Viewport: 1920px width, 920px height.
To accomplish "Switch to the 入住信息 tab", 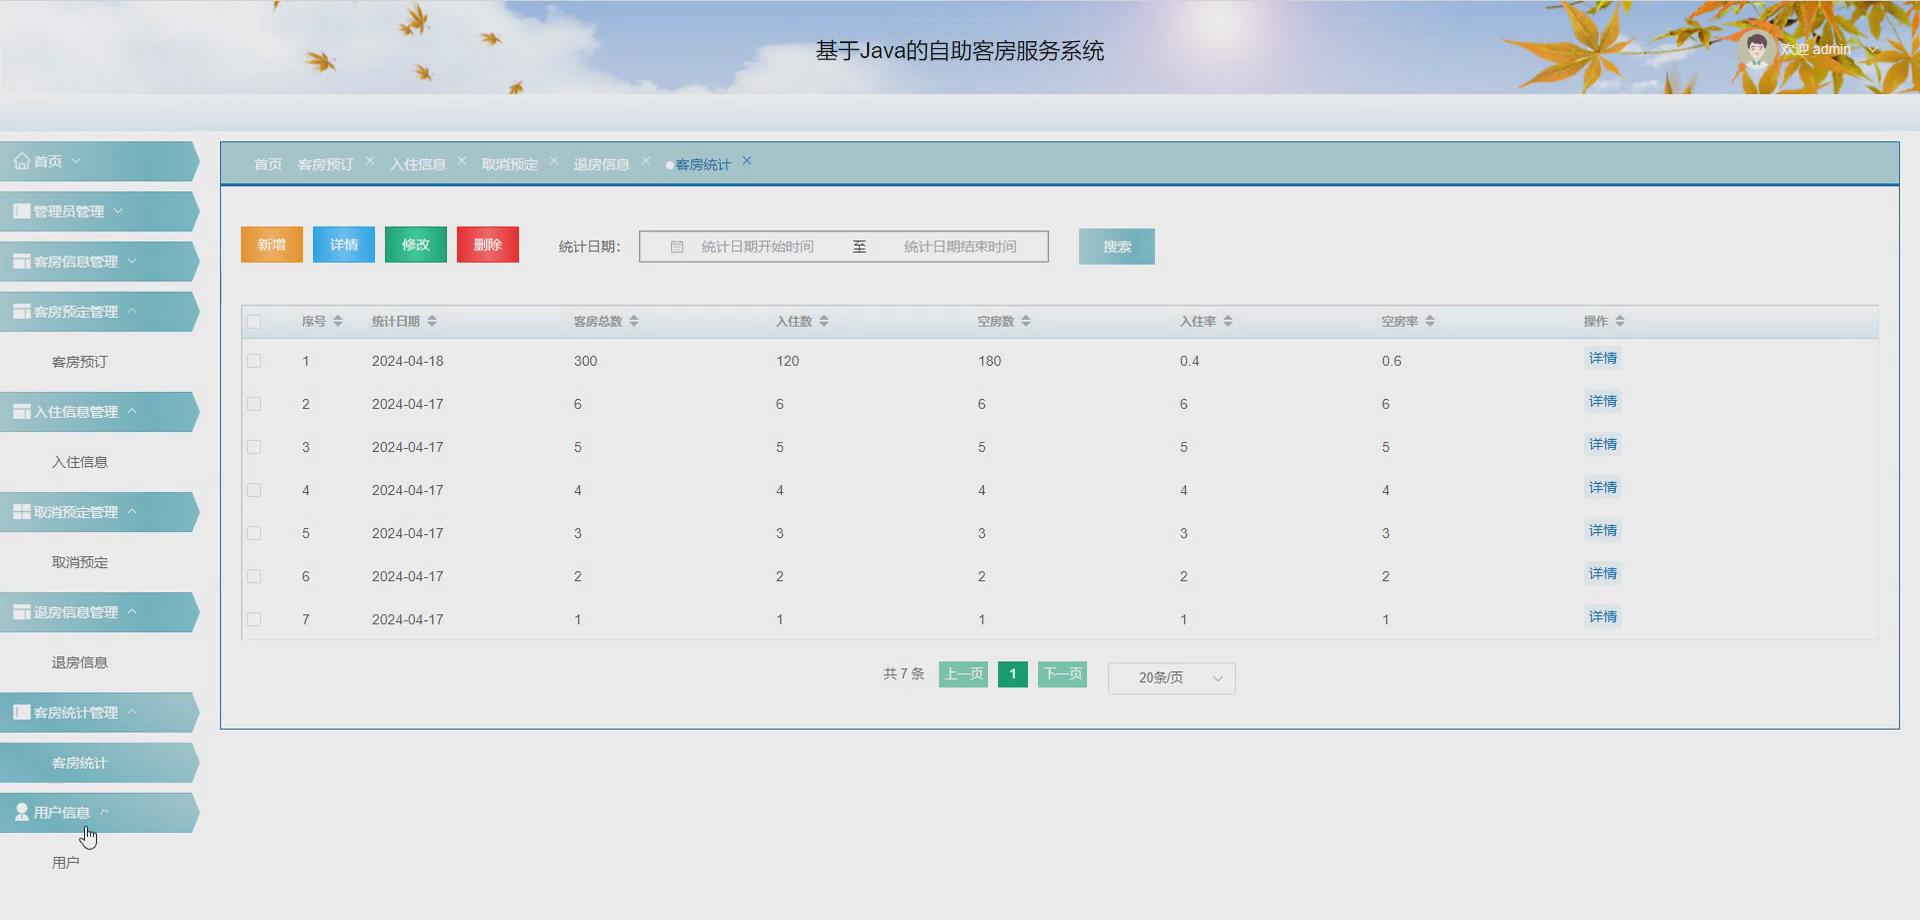I will click(x=417, y=163).
